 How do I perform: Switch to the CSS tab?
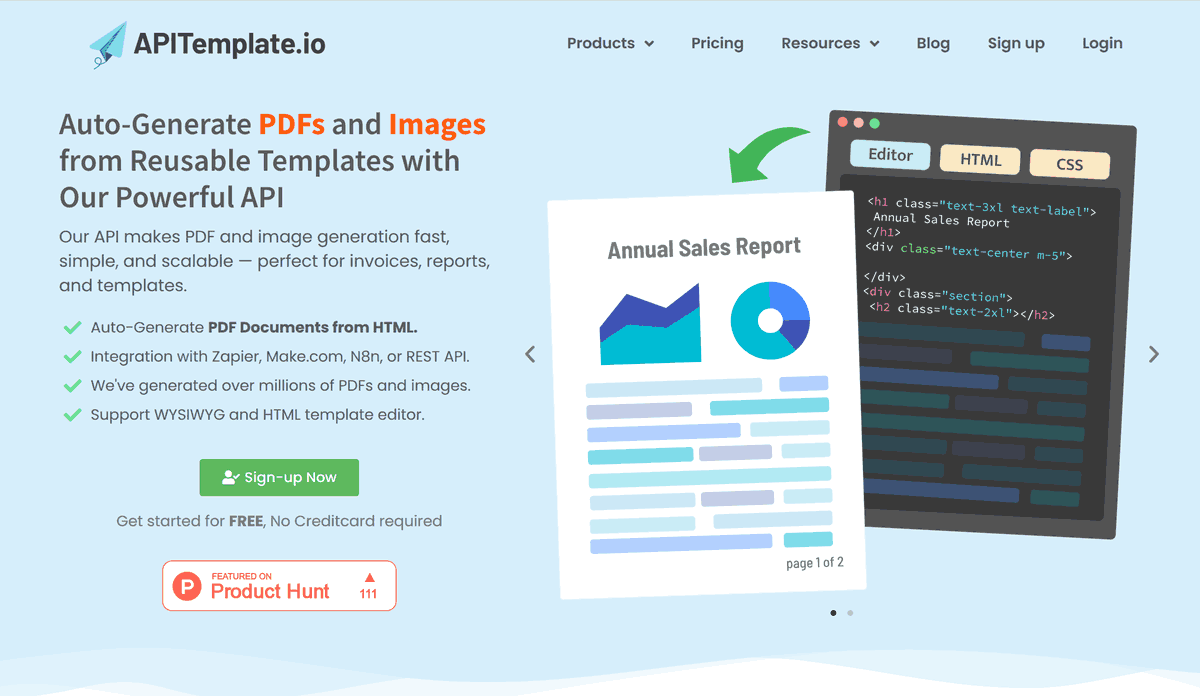(1069, 164)
